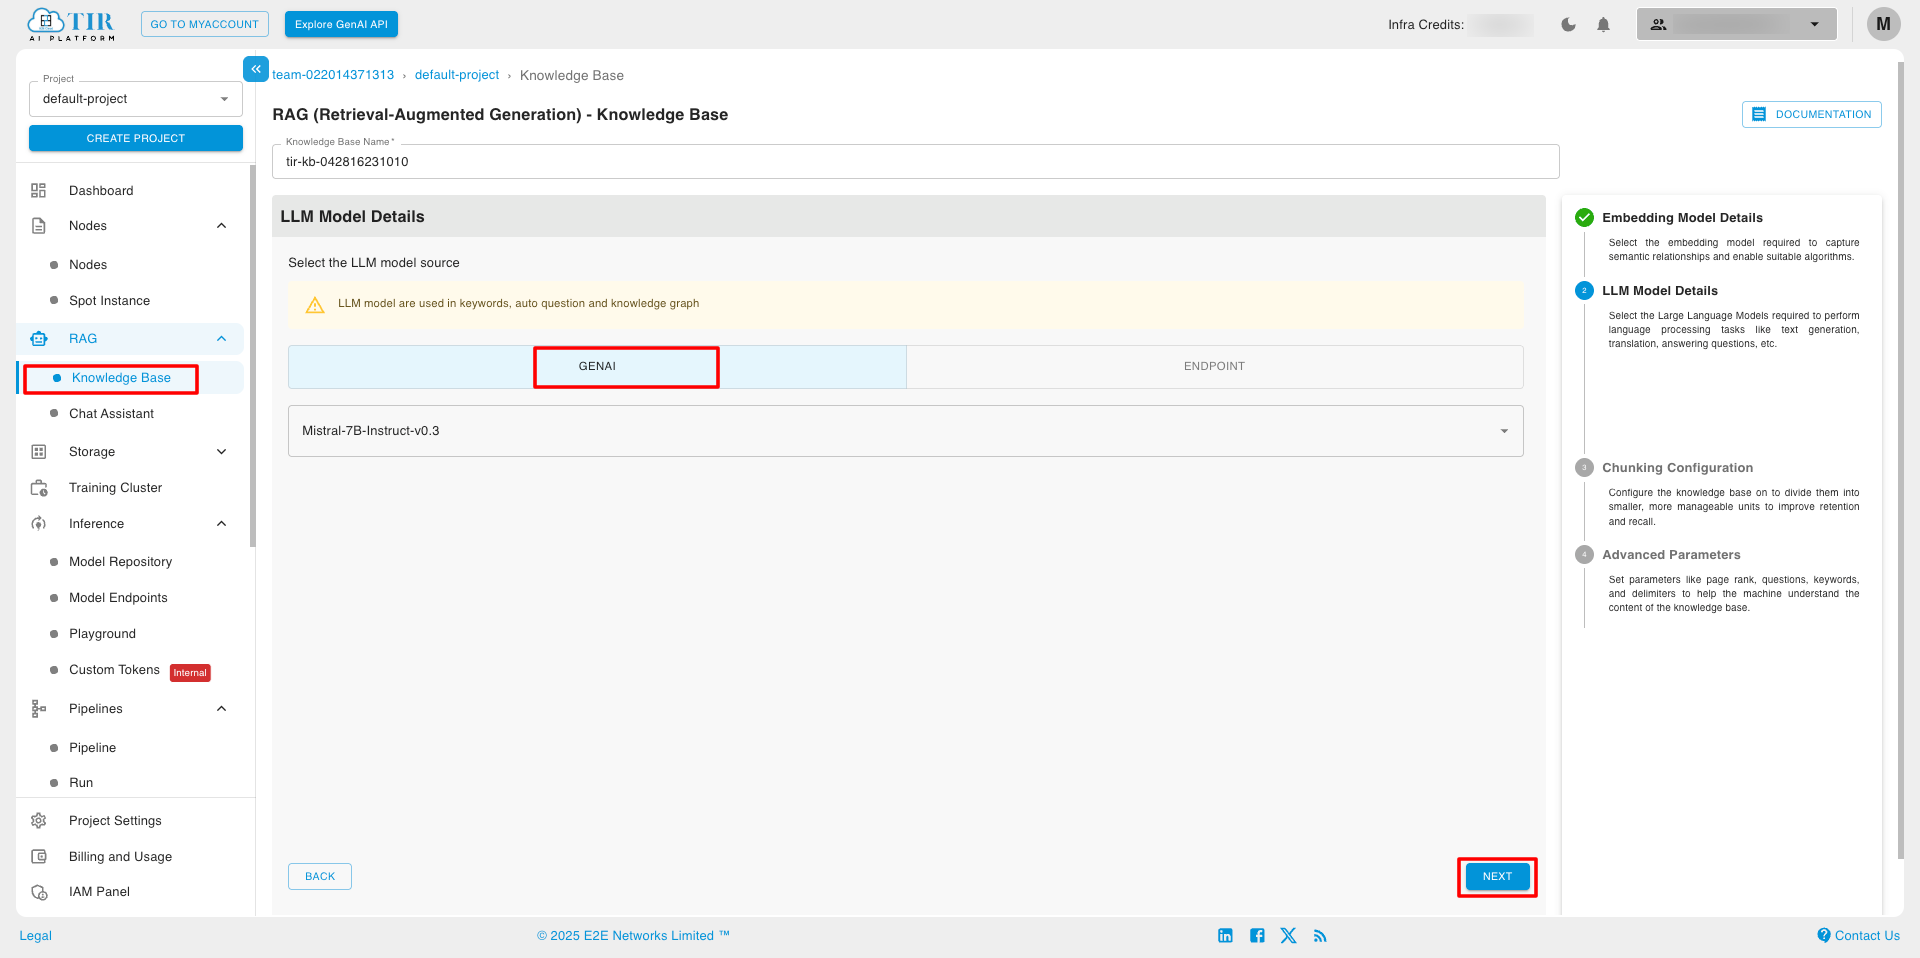Follow team-022014371313 breadcrumb link
The width and height of the screenshot is (1920, 958).
point(333,75)
